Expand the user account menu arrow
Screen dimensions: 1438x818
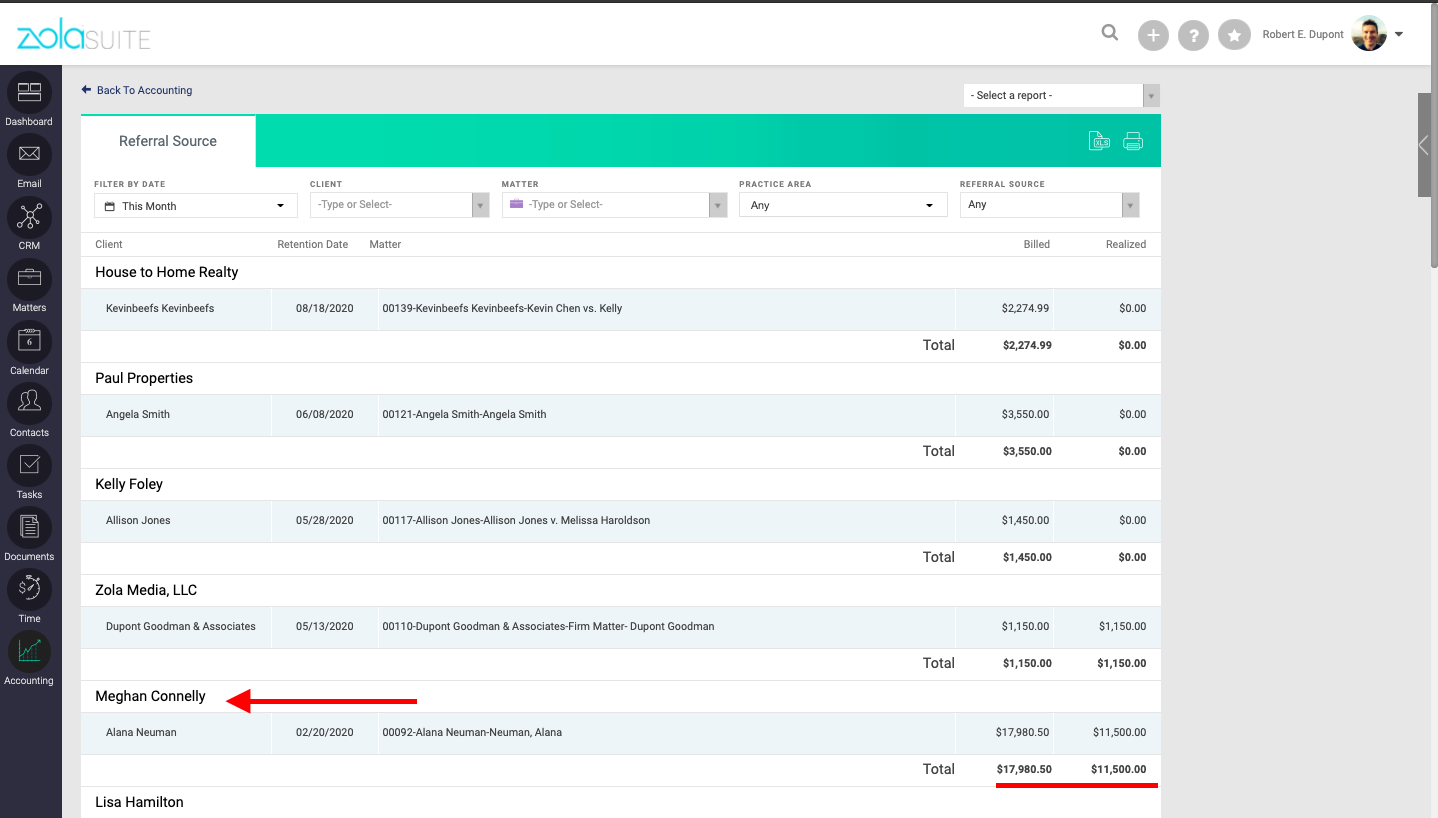(1399, 34)
